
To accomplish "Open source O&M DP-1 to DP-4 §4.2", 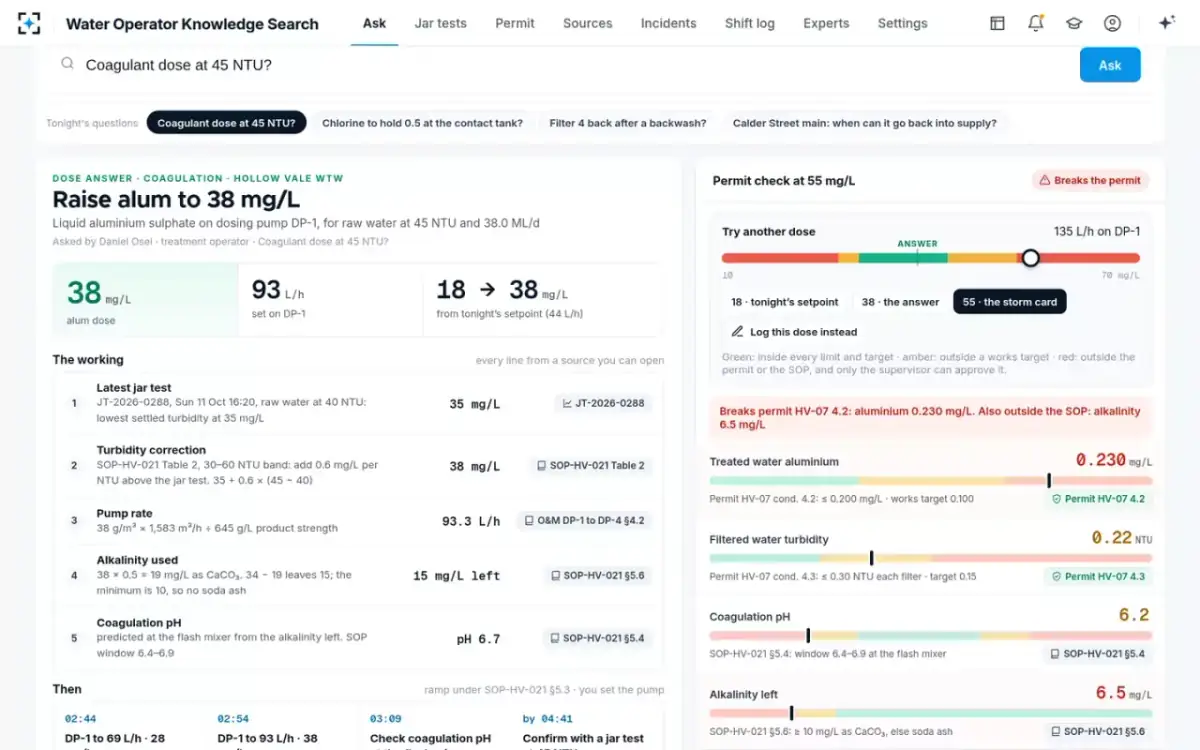I will click(585, 521).
